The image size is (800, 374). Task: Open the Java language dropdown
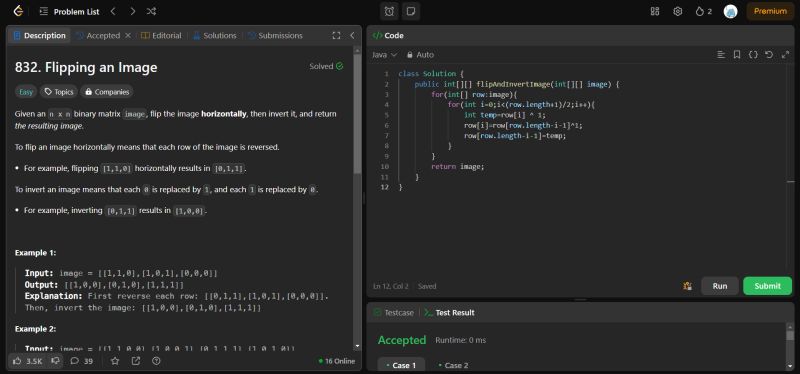385,55
